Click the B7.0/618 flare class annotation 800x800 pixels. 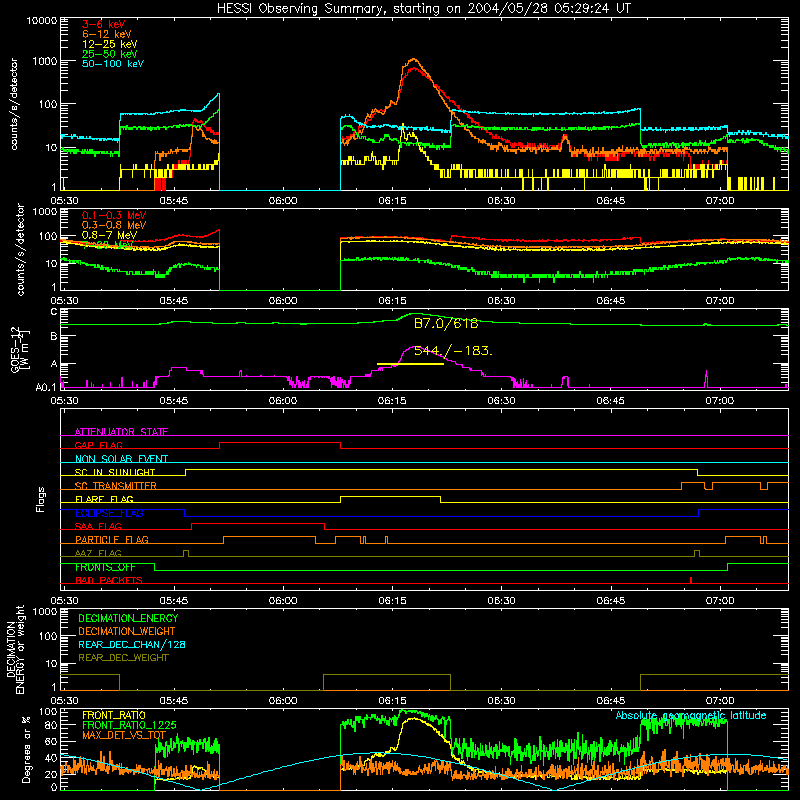pos(446,323)
